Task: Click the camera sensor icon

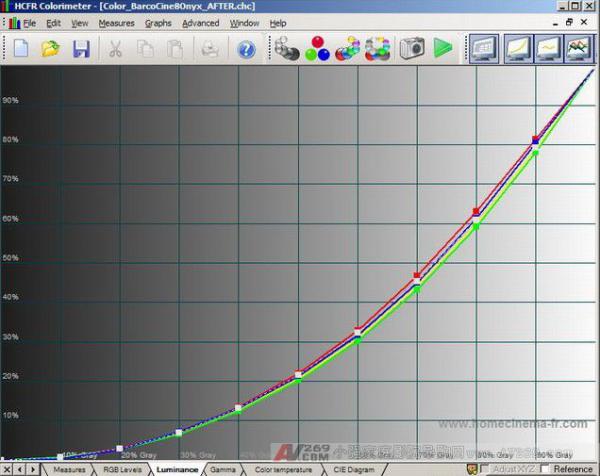Action: point(411,48)
